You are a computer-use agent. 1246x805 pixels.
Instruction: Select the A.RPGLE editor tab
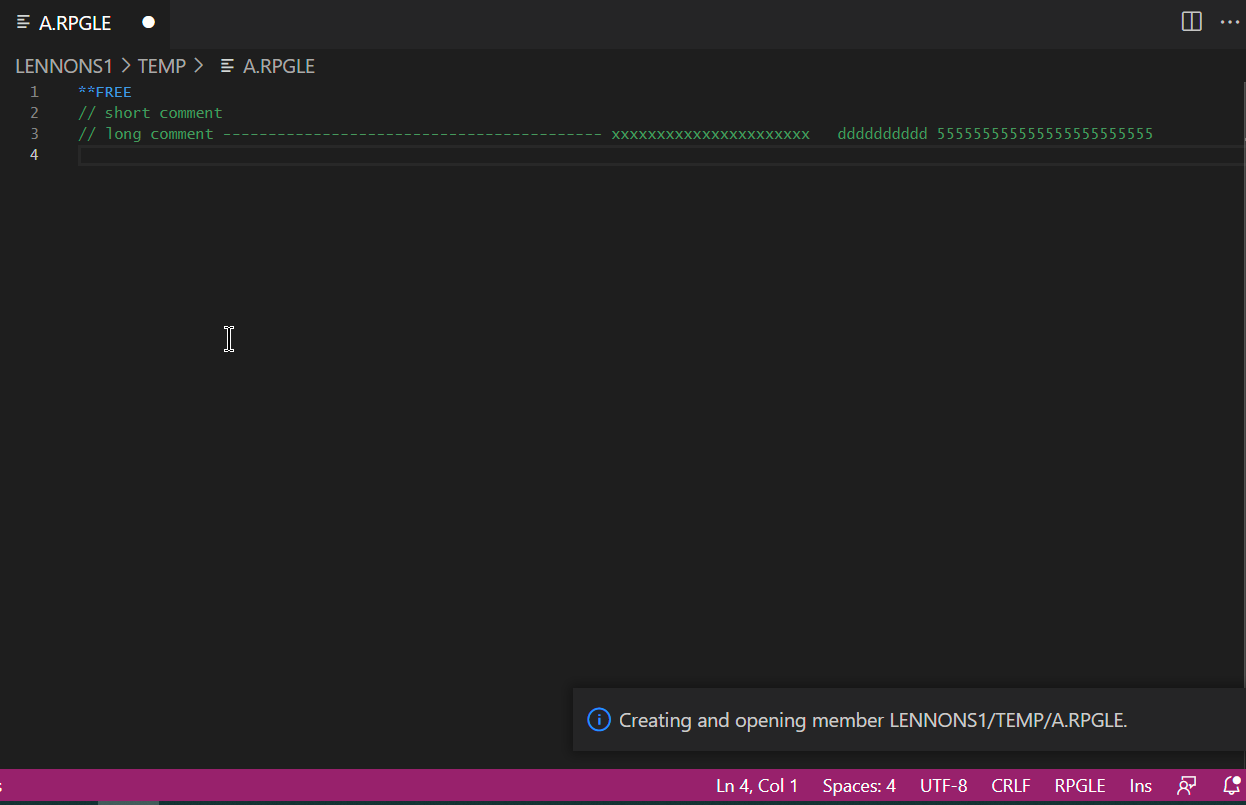(x=74, y=22)
